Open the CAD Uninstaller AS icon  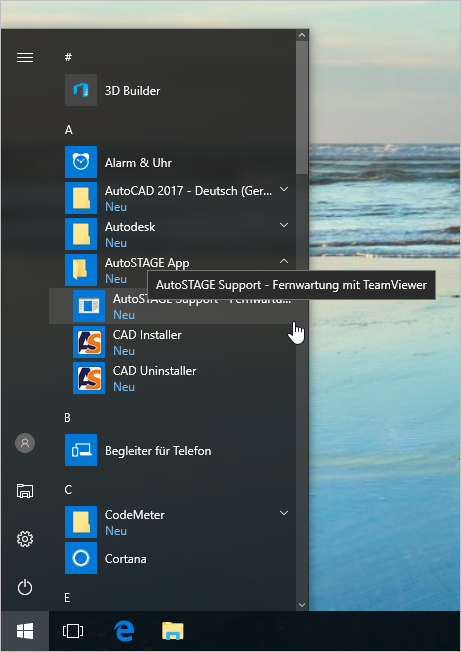coord(89,378)
